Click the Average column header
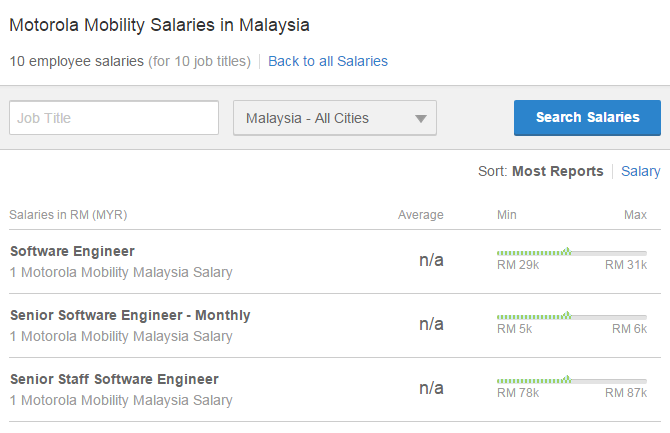 [x=420, y=215]
